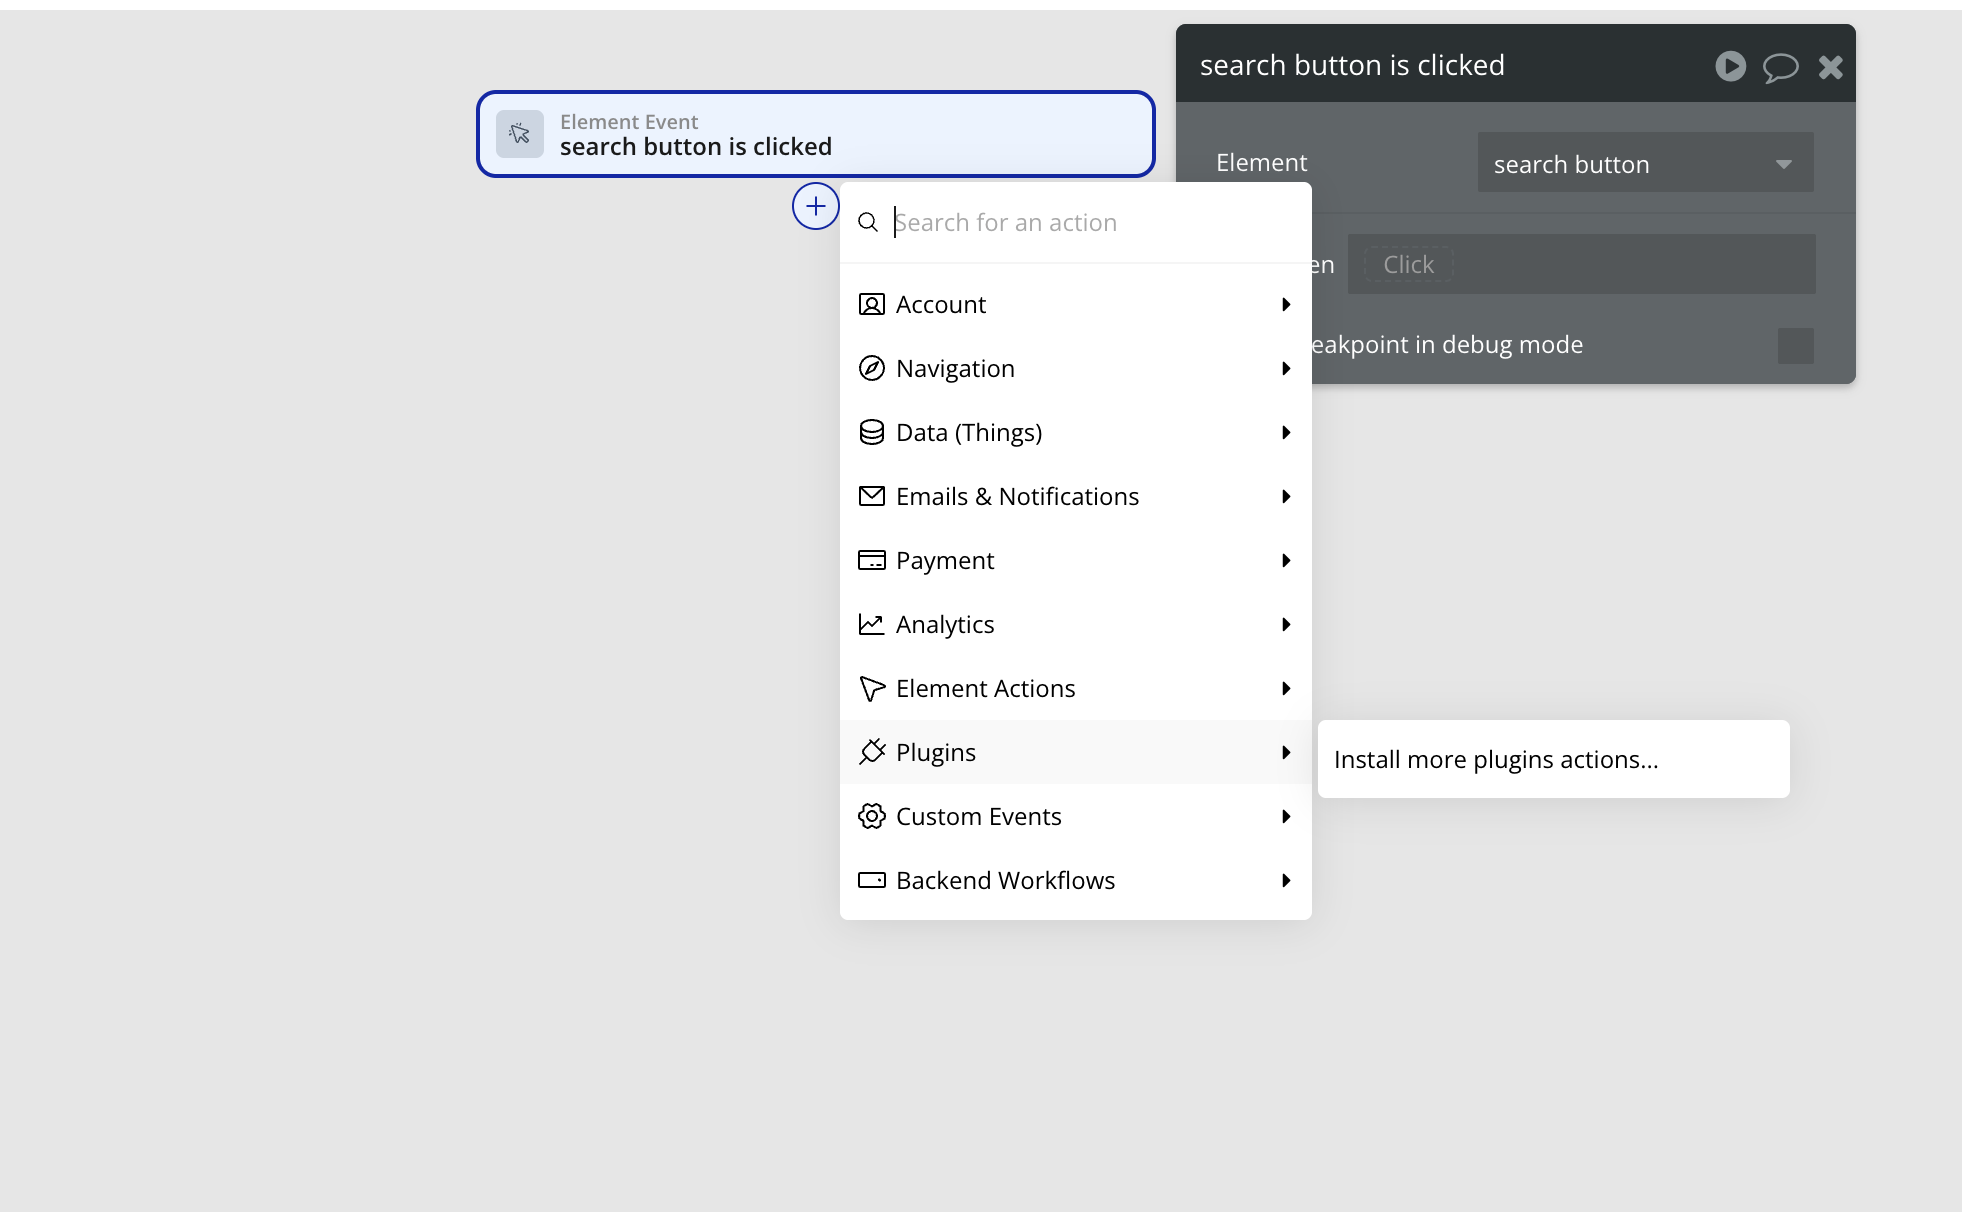Click the run workflow play icon
Image resolution: width=1962 pixels, height=1212 pixels.
click(1731, 66)
